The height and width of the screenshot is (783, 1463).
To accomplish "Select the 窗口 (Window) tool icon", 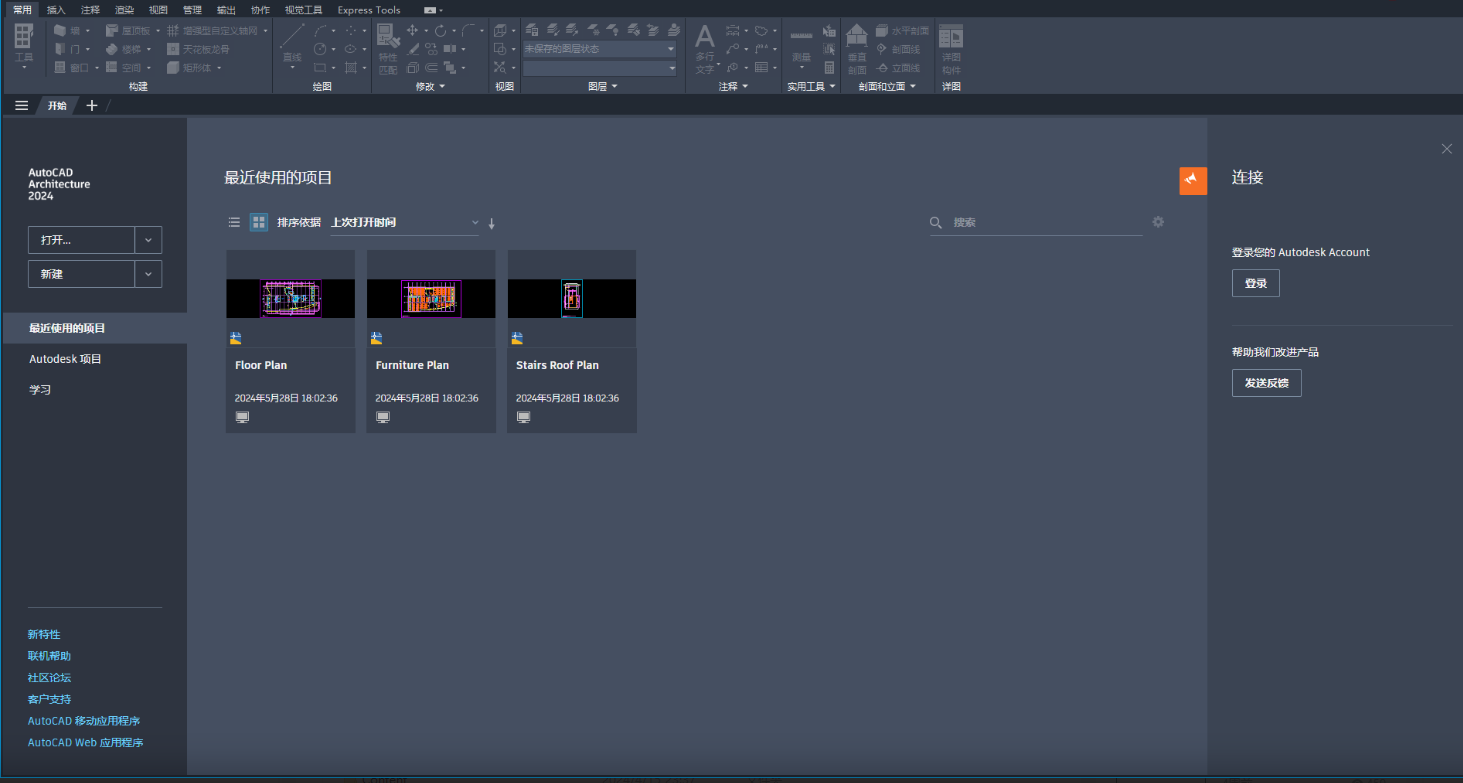I will click(60, 67).
